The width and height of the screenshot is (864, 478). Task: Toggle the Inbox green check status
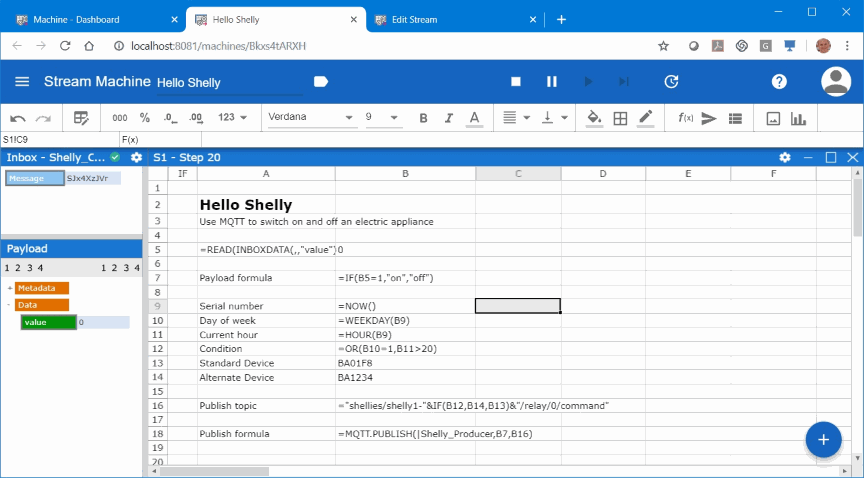point(116,158)
